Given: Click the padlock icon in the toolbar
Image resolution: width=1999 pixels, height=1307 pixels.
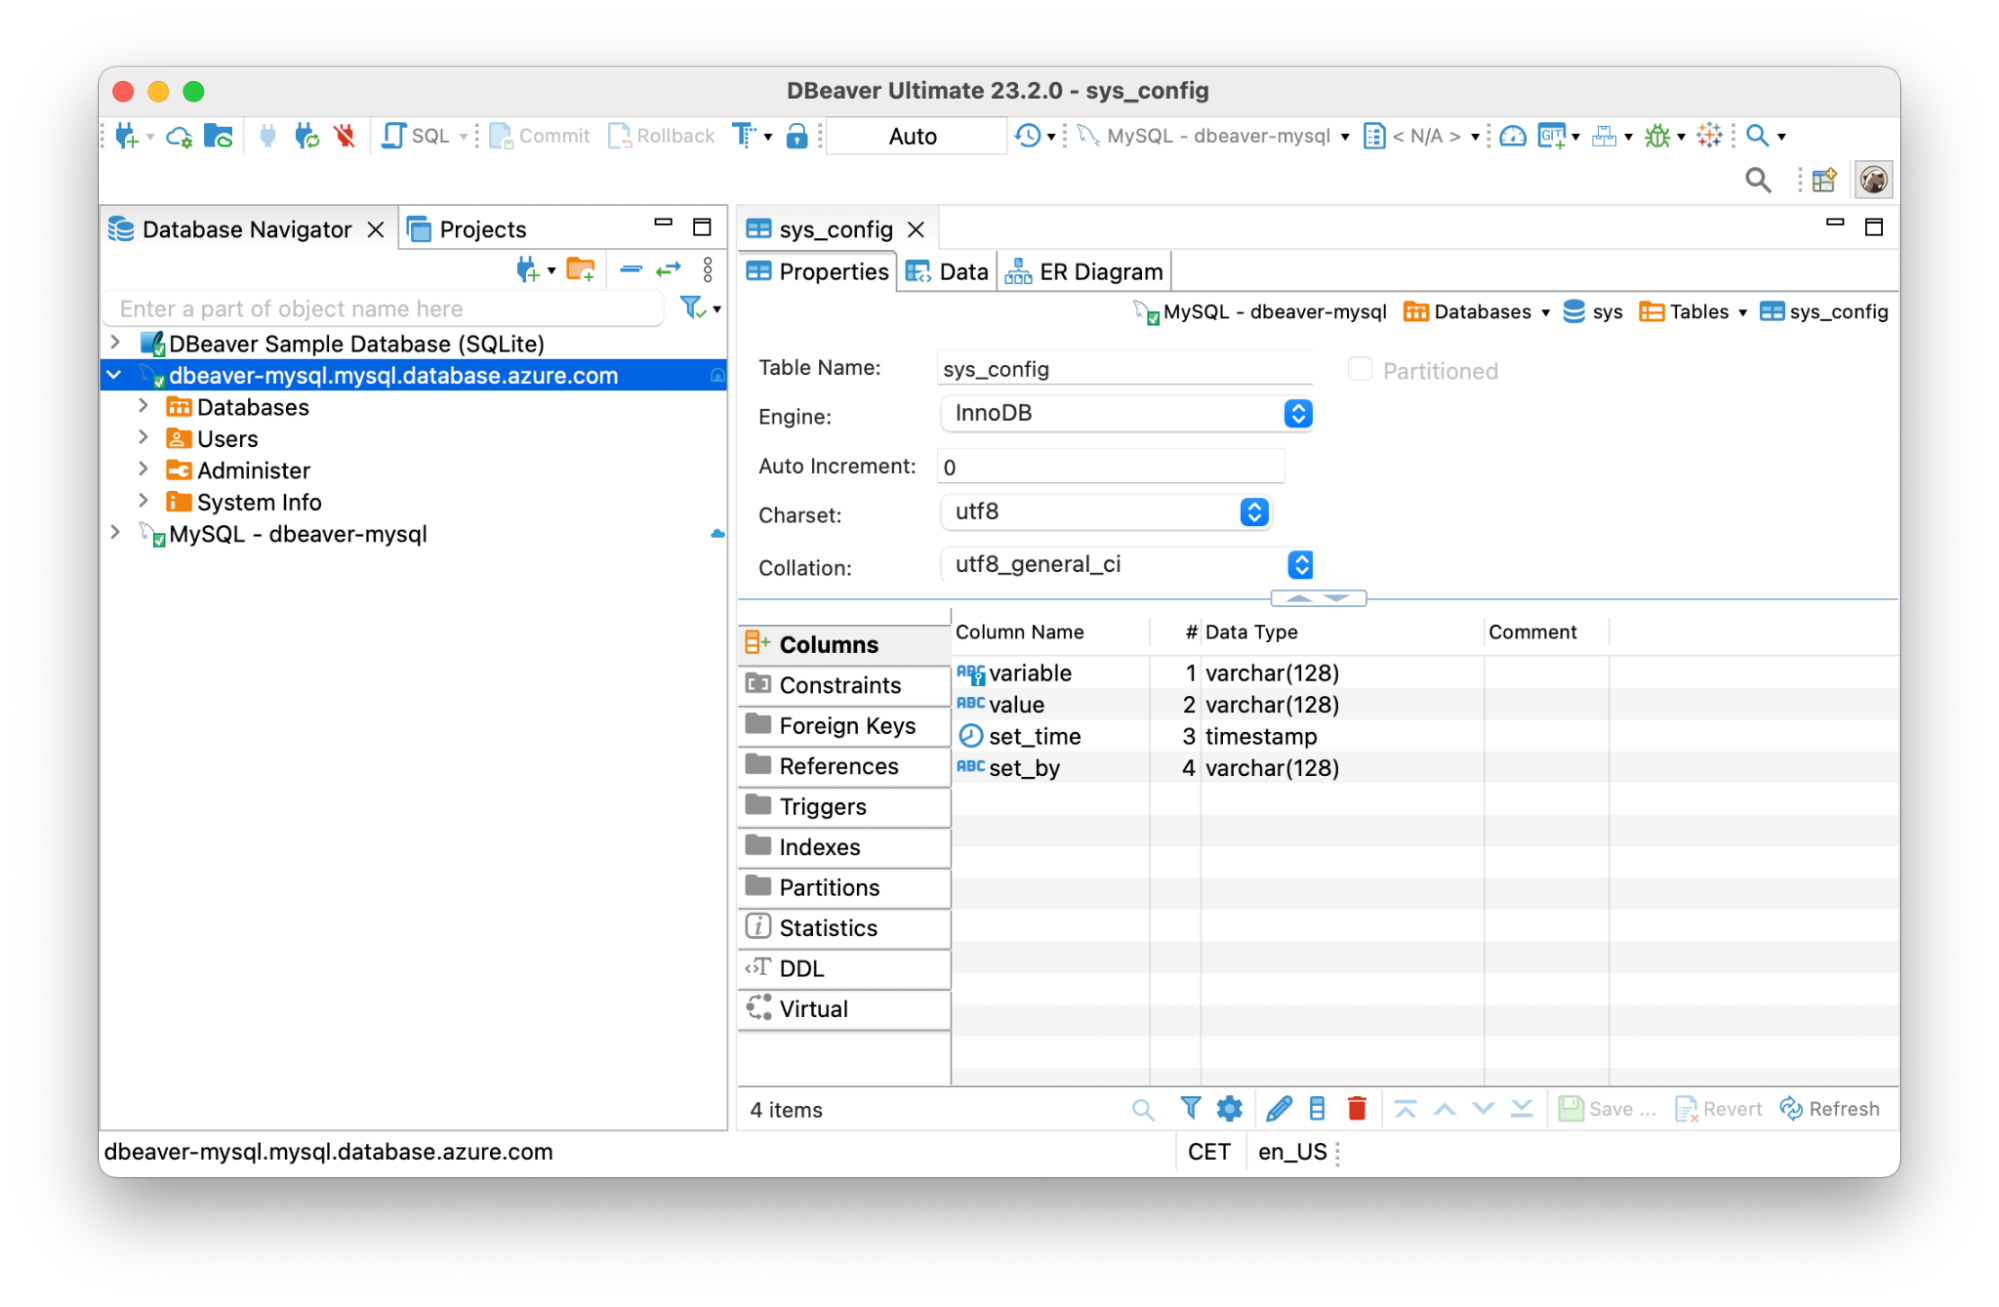Looking at the screenshot, I should click(796, 136).
